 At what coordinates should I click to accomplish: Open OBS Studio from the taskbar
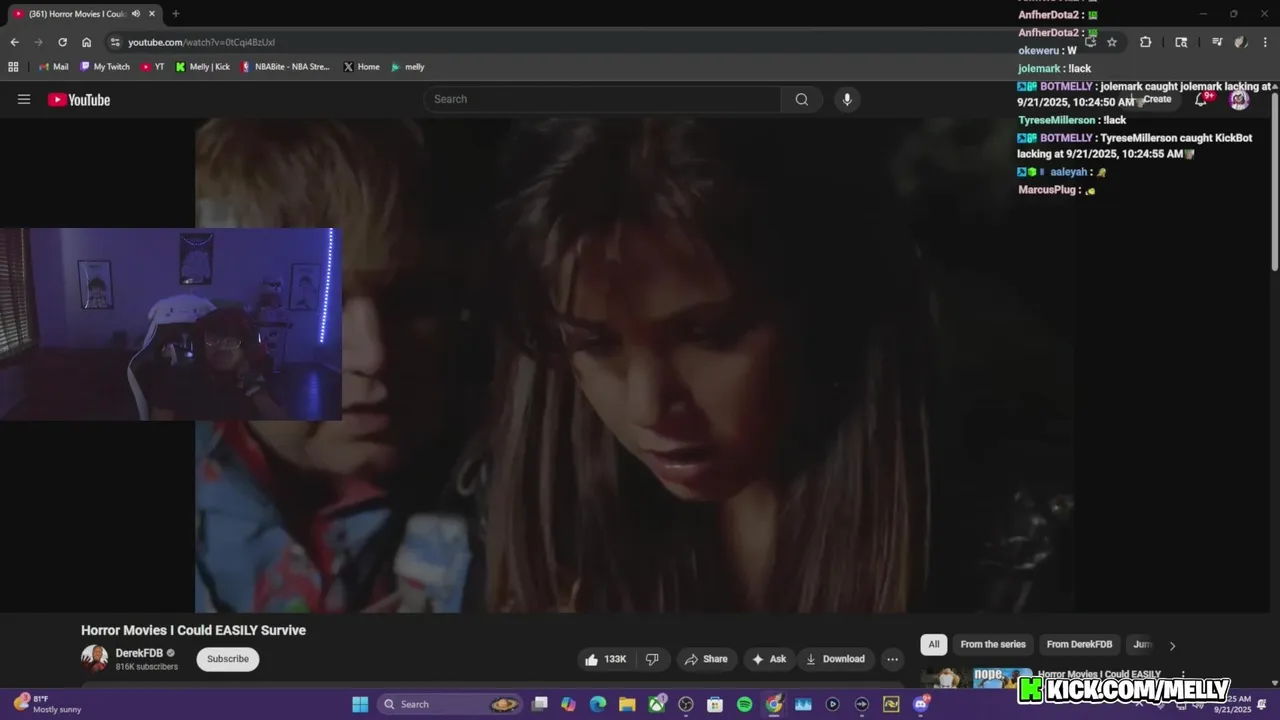click(686, 704)
